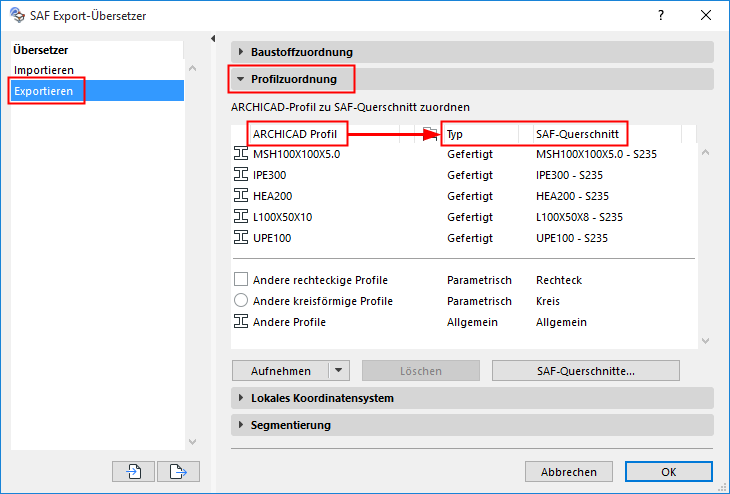This screenshot has height=494, width=730.
Task: Click the Löschen button
Action: point(421,371)
